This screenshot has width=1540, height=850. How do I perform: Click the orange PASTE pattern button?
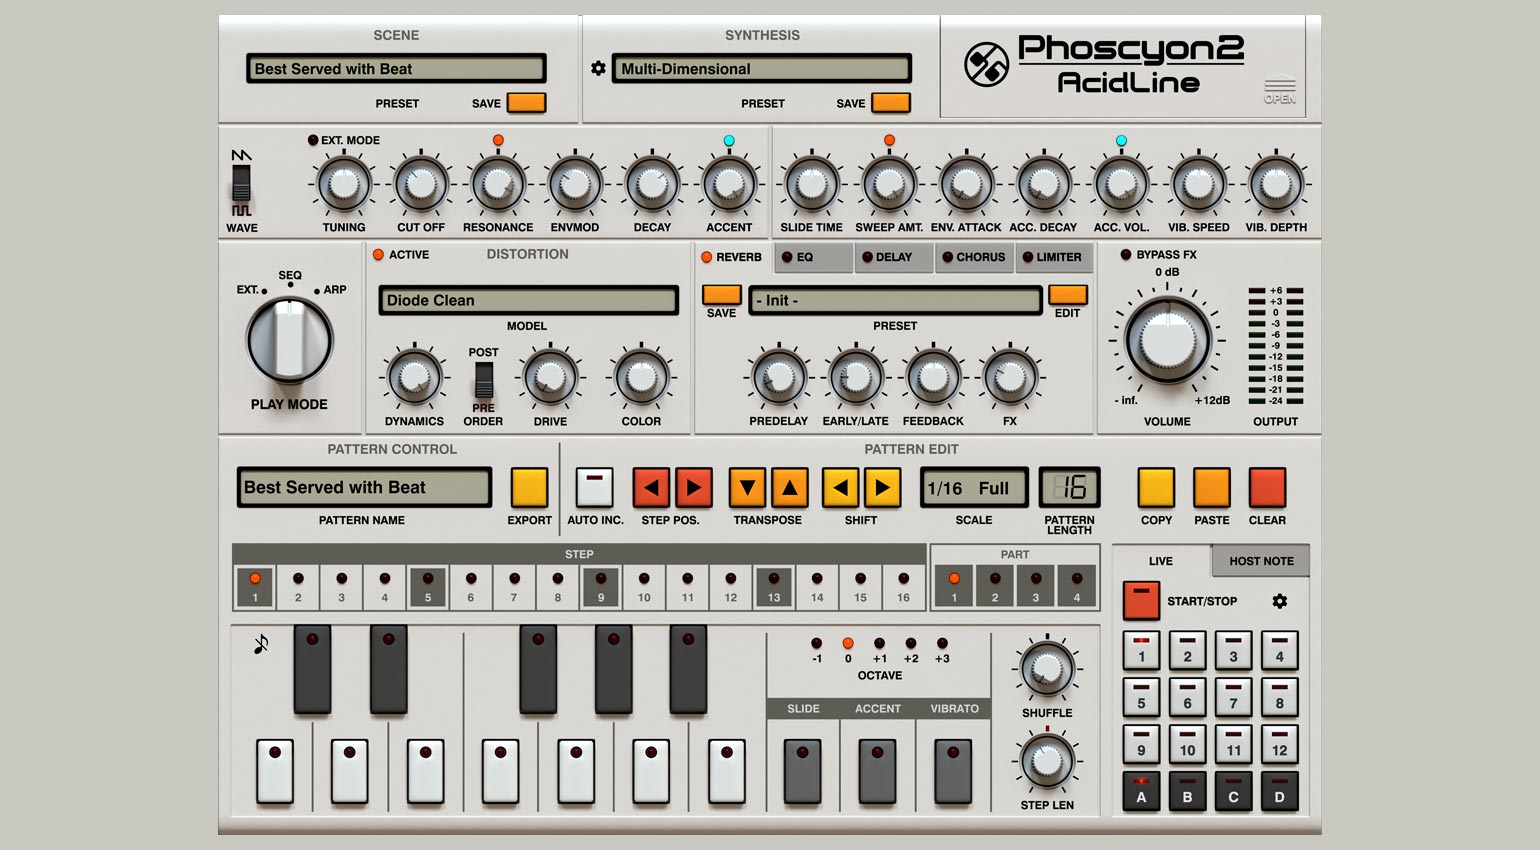tap(1212, 488)
